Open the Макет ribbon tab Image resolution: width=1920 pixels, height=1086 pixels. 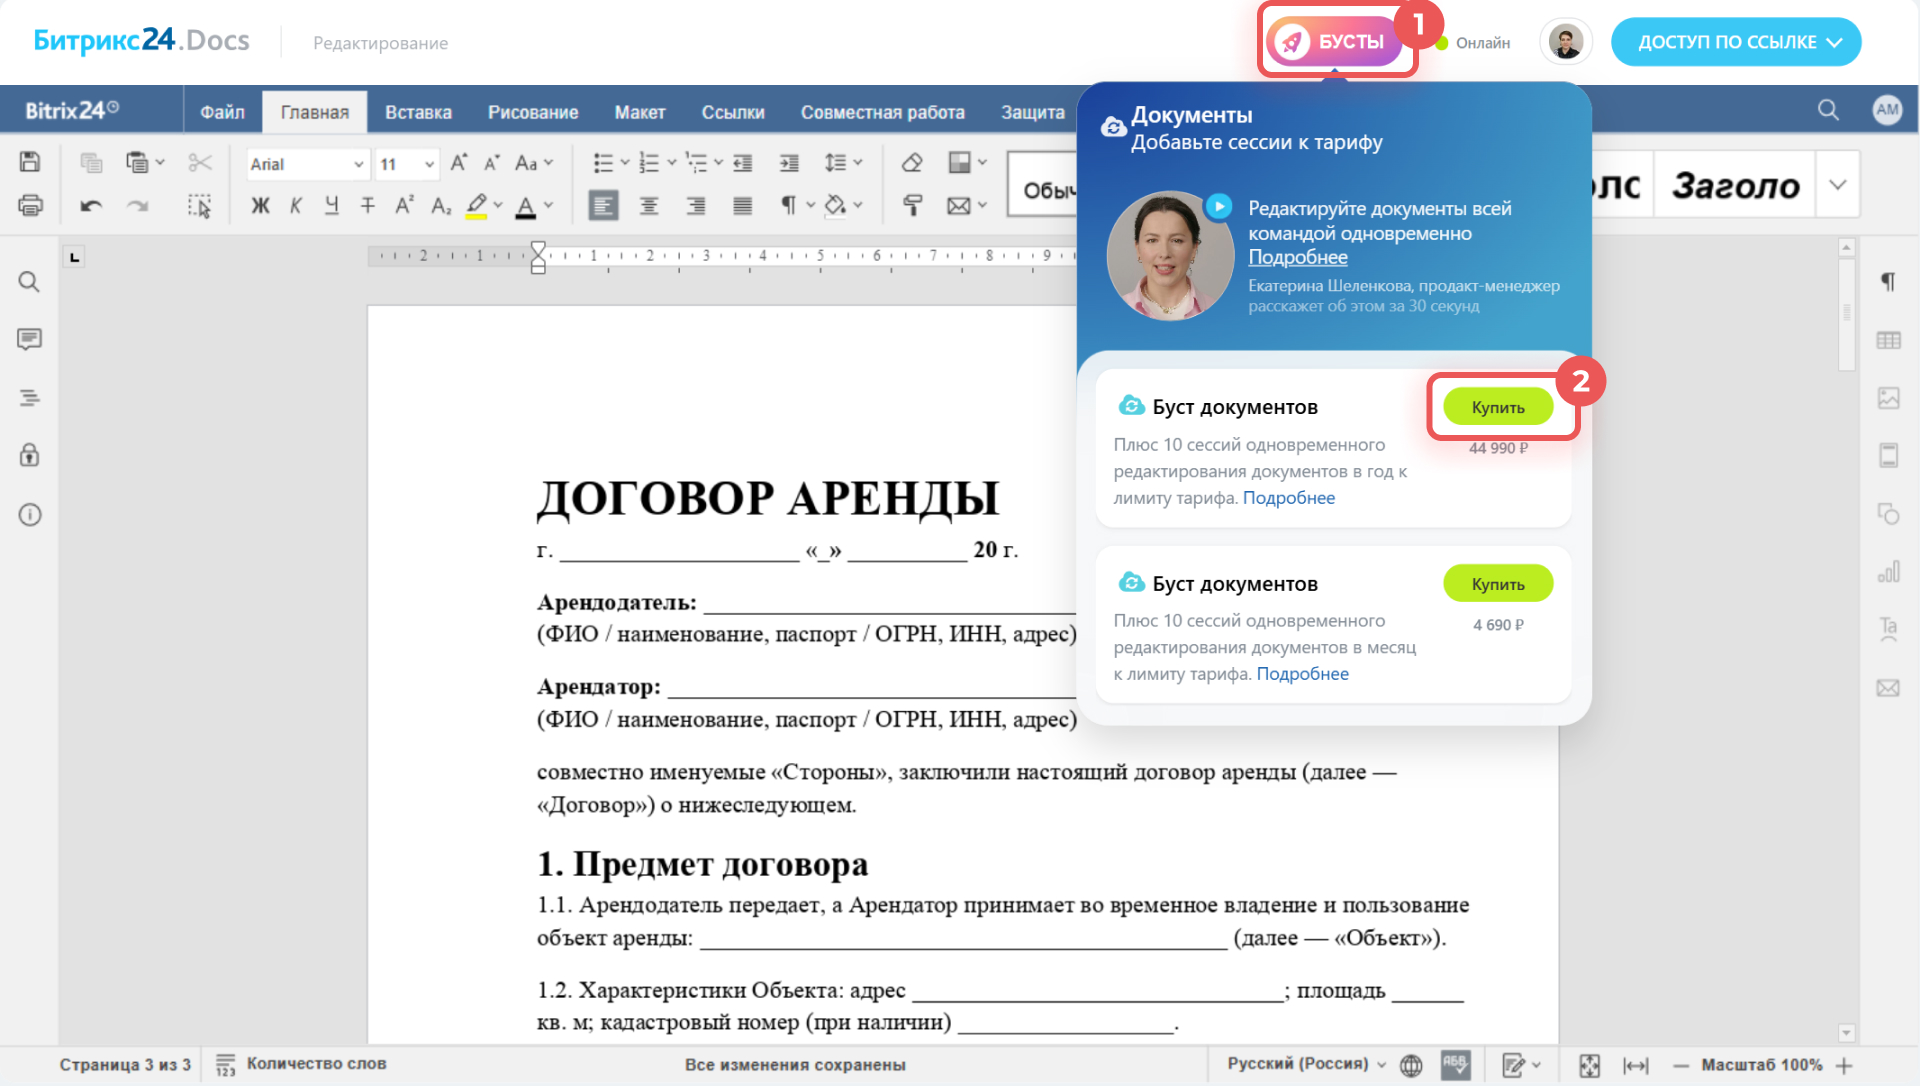click(x=640, y=112)
